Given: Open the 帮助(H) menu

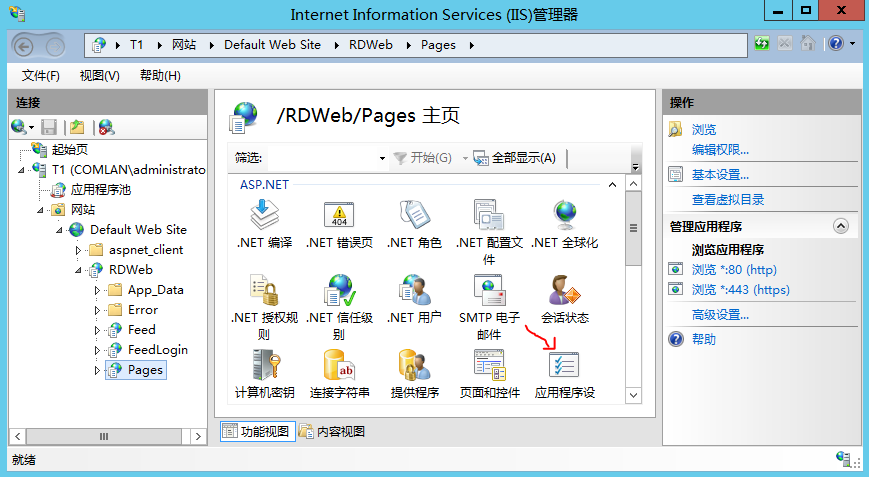Looking at the screenshot, I should [x=160, y=75].
